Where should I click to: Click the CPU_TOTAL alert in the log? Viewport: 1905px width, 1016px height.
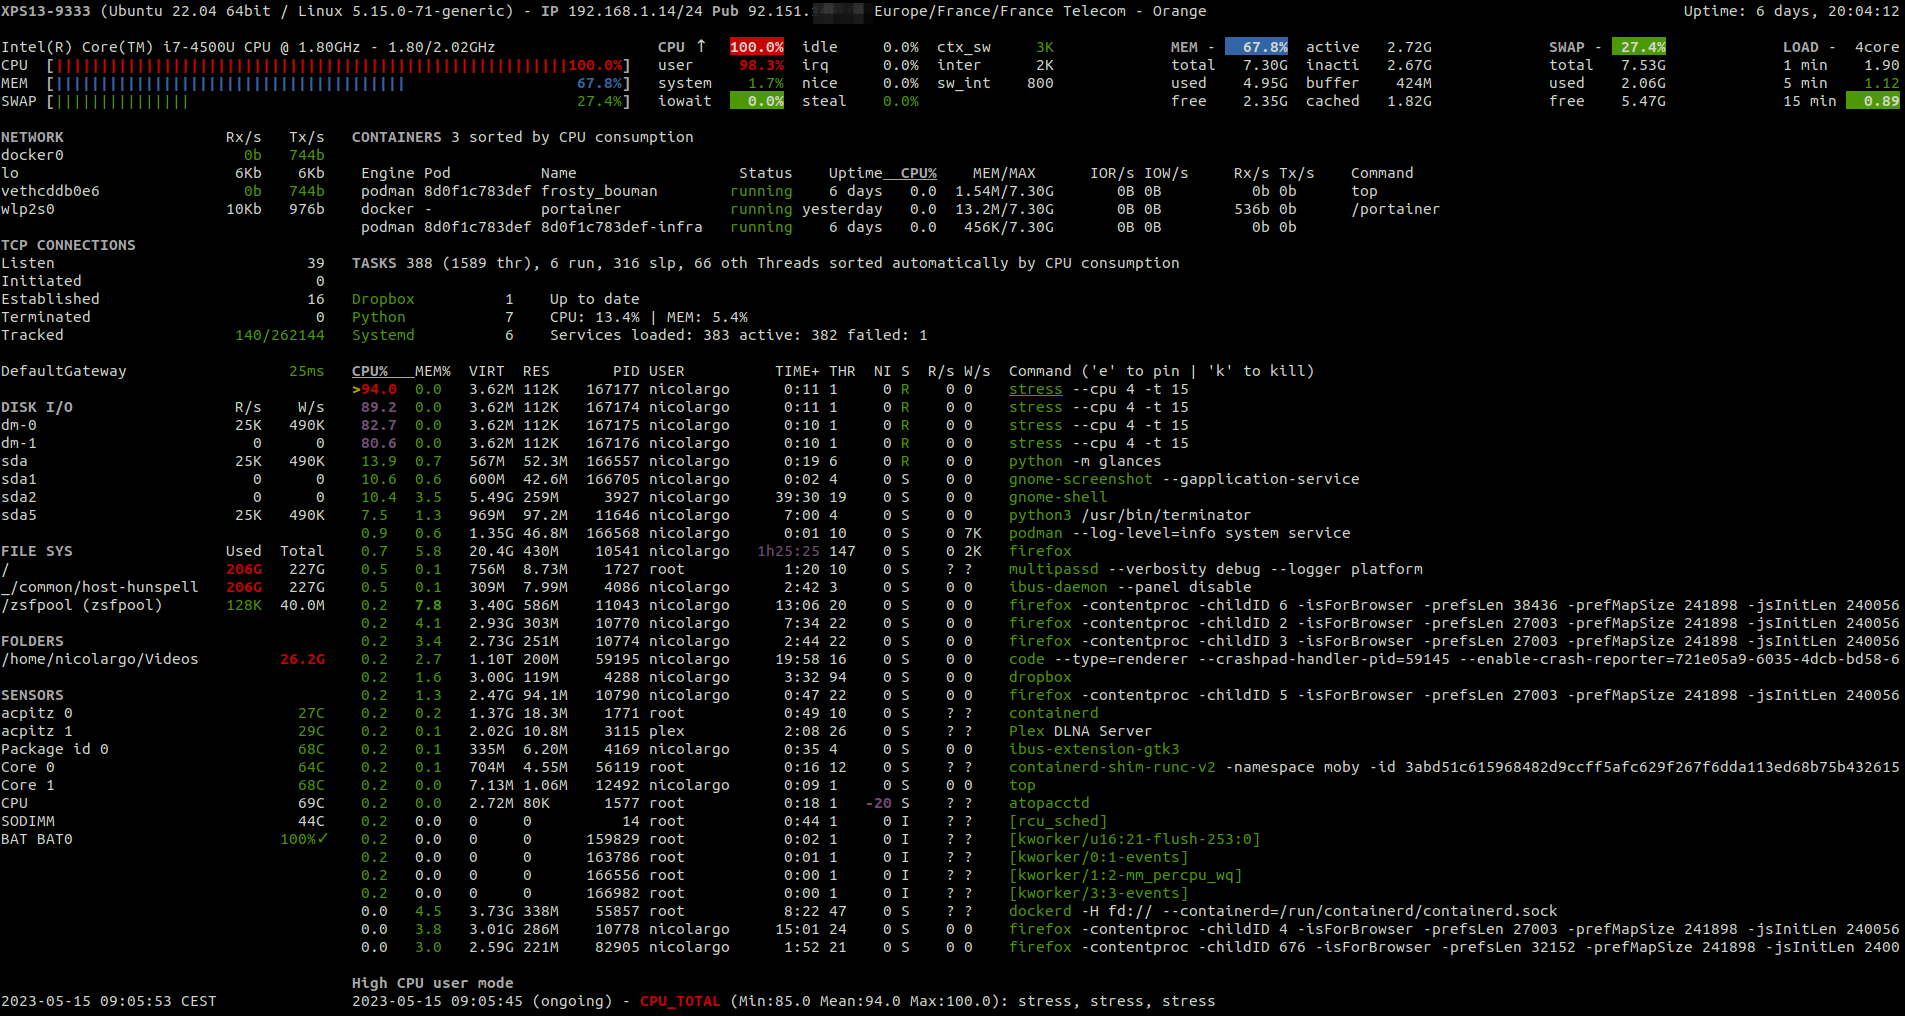pyautogui.click(x=680, y=1000)
